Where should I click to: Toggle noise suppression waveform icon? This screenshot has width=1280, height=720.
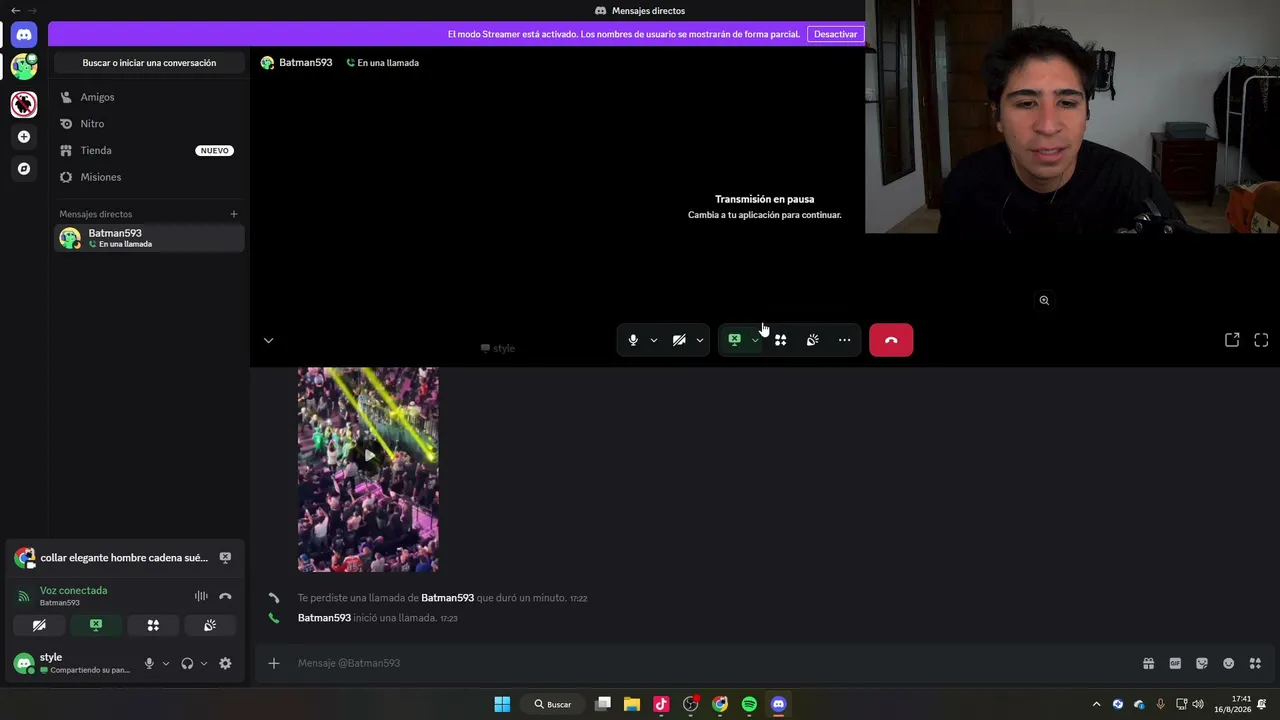coord(201,596)
